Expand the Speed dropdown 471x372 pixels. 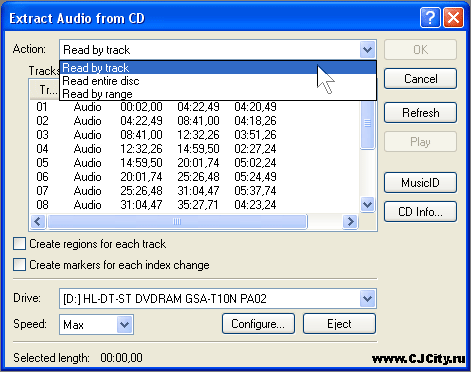124,324
